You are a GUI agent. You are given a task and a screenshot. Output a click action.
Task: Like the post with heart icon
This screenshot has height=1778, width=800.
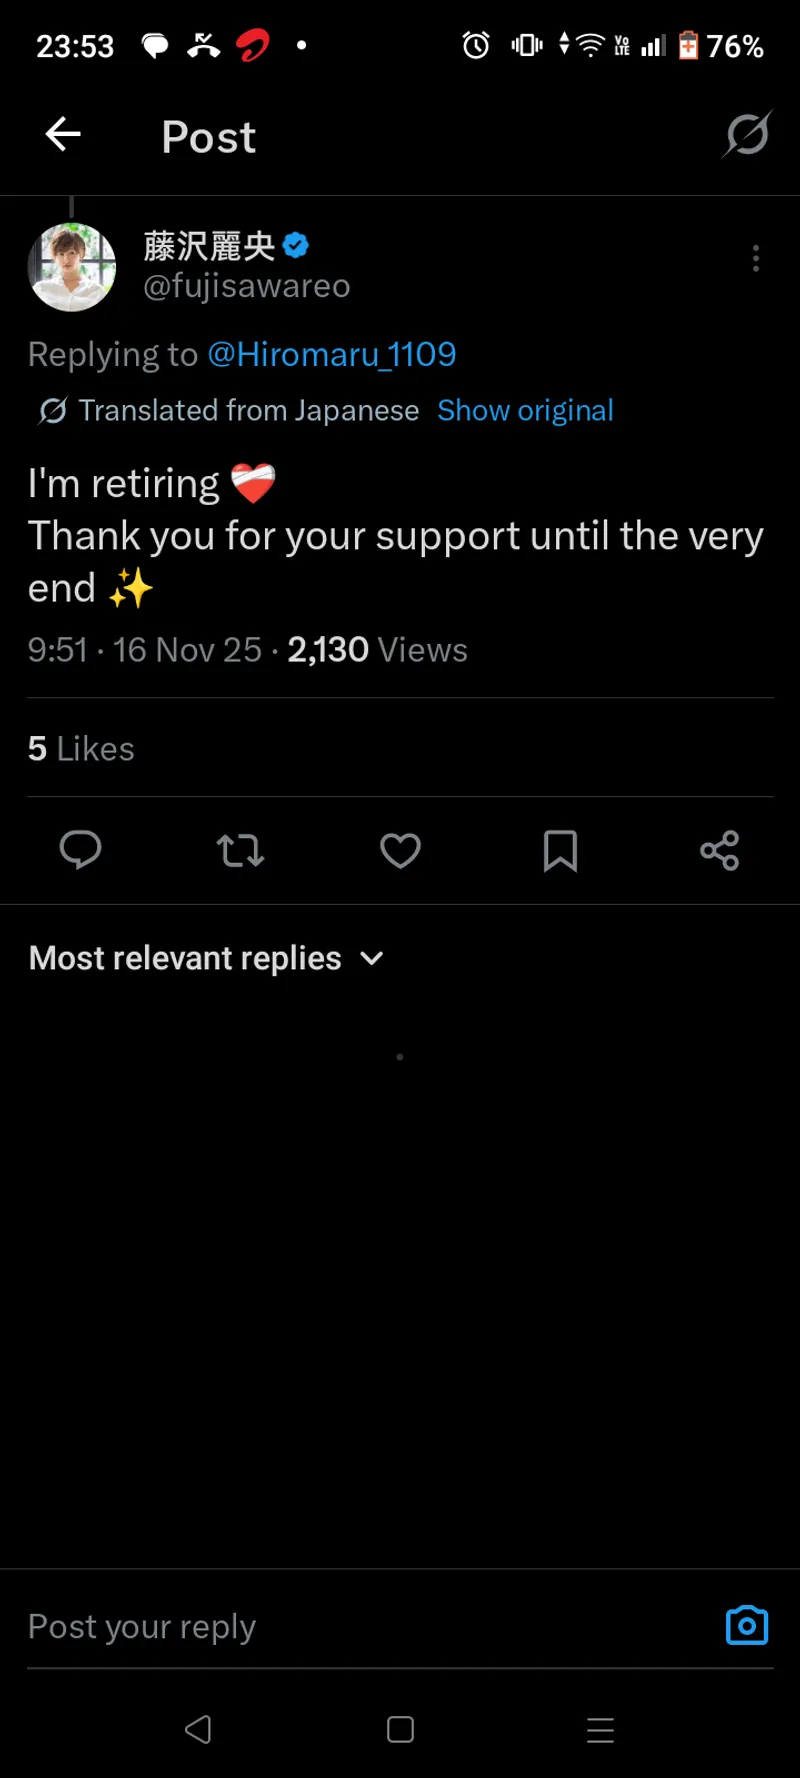[400, 850]
